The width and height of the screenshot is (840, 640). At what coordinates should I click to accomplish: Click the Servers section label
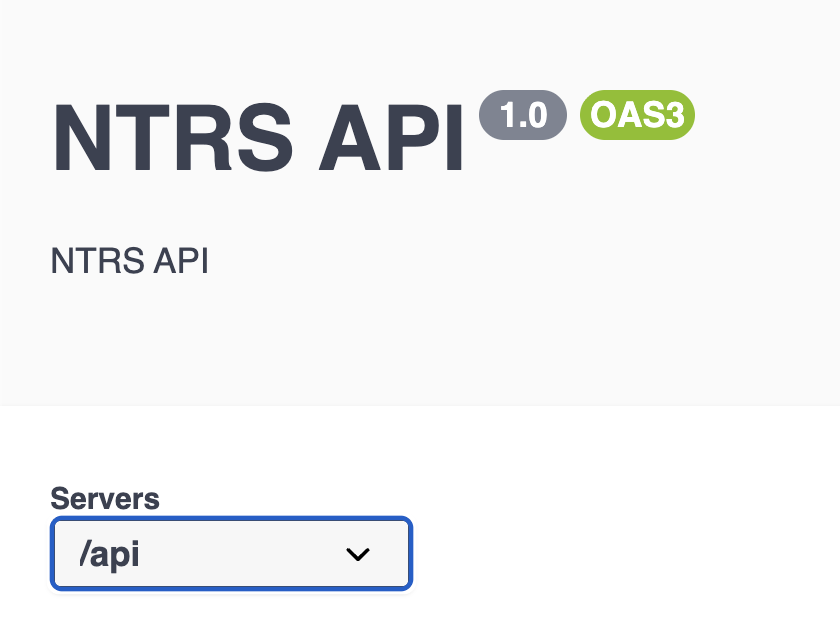click(105, 499)
